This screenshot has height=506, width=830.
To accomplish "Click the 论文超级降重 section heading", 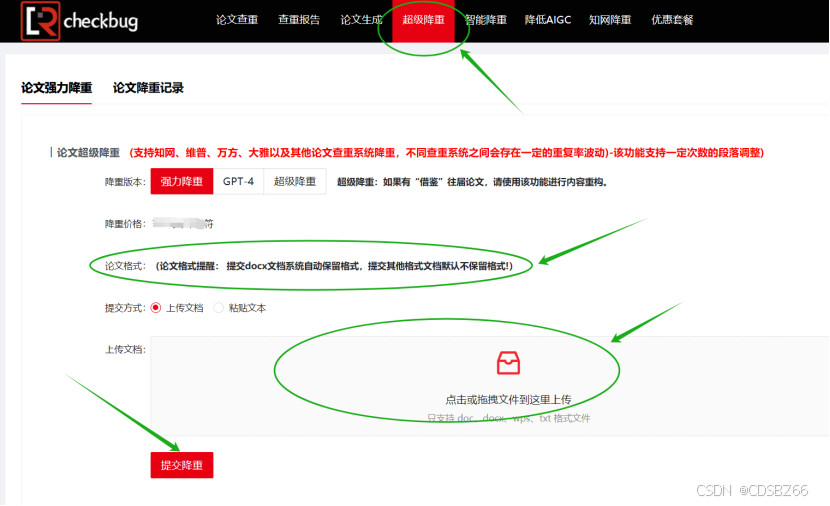I will (x=88, y=152).
